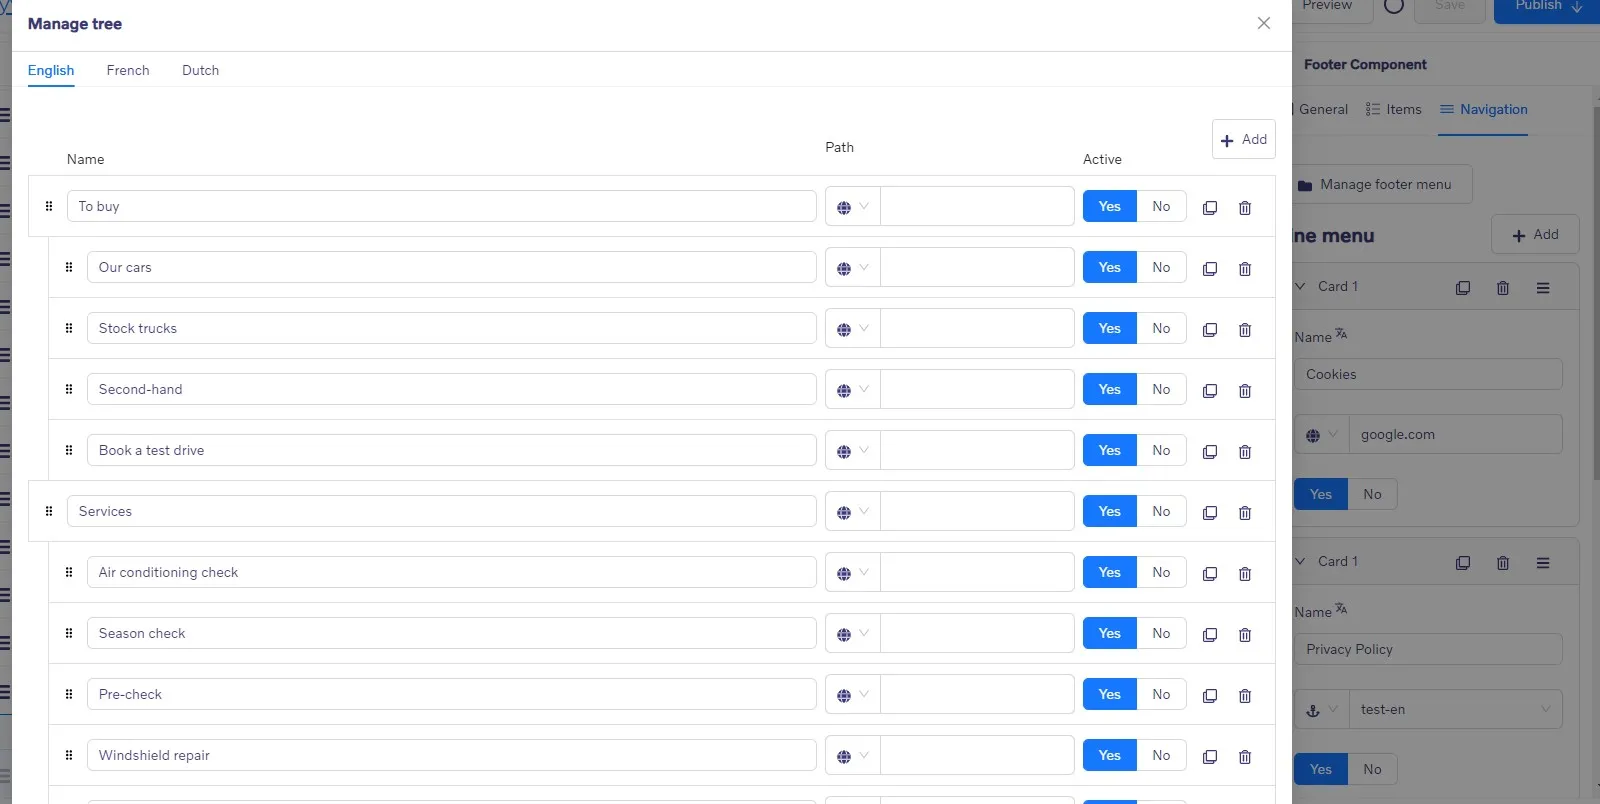
Task: Open the Items tab in Footer Component
Action: click(x=1393, y=109)
